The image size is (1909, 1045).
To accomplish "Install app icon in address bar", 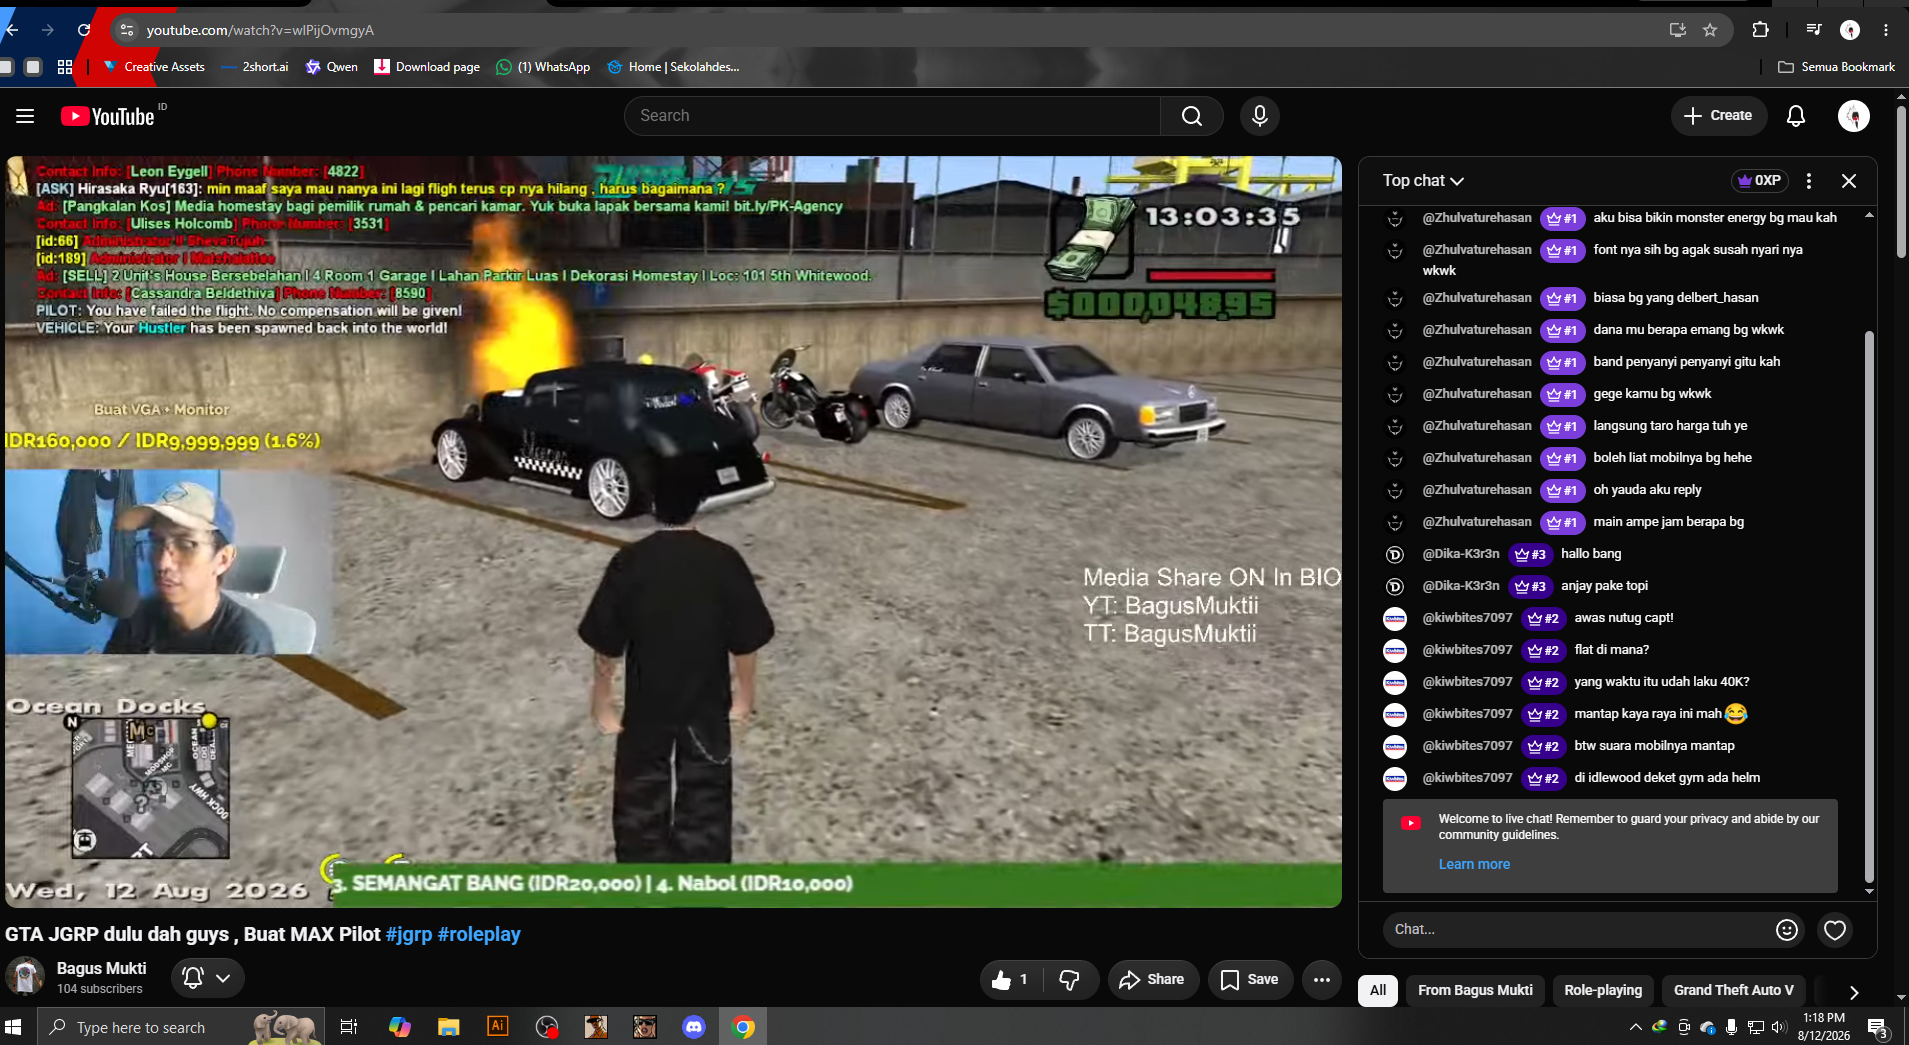I will [x=1678, y=30].
